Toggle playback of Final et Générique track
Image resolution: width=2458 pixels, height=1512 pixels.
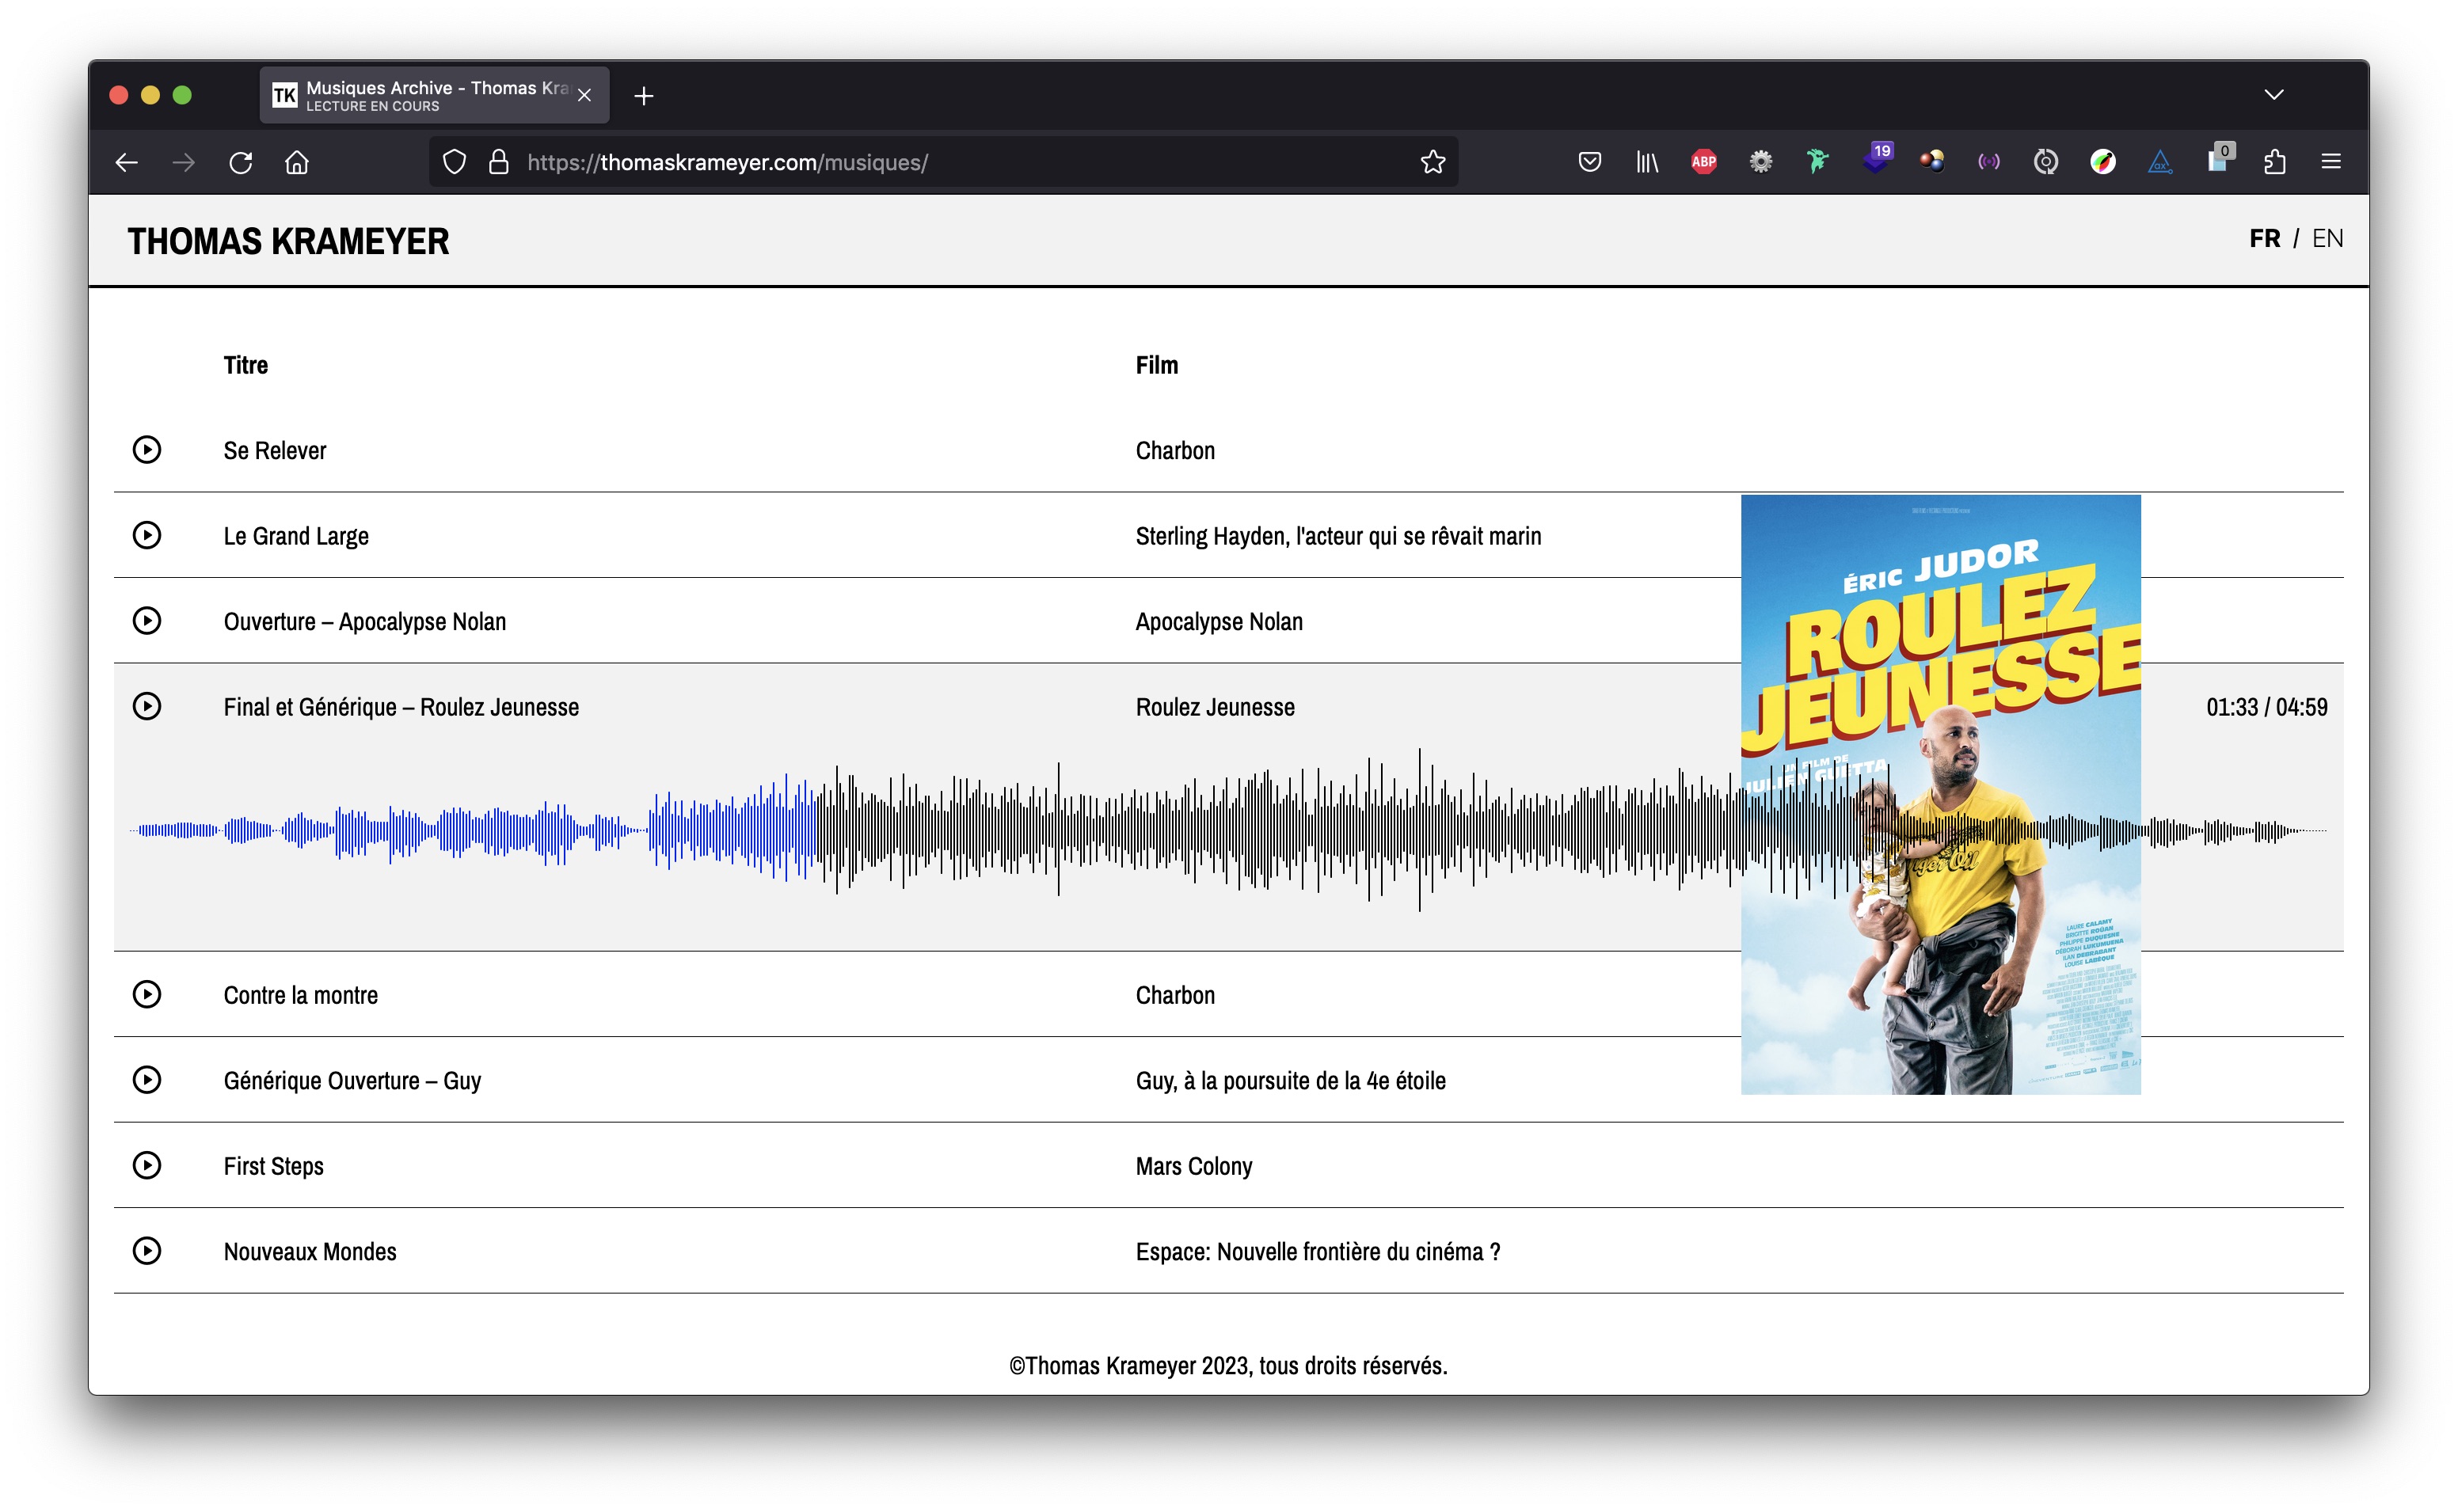[x=147, y=707]
